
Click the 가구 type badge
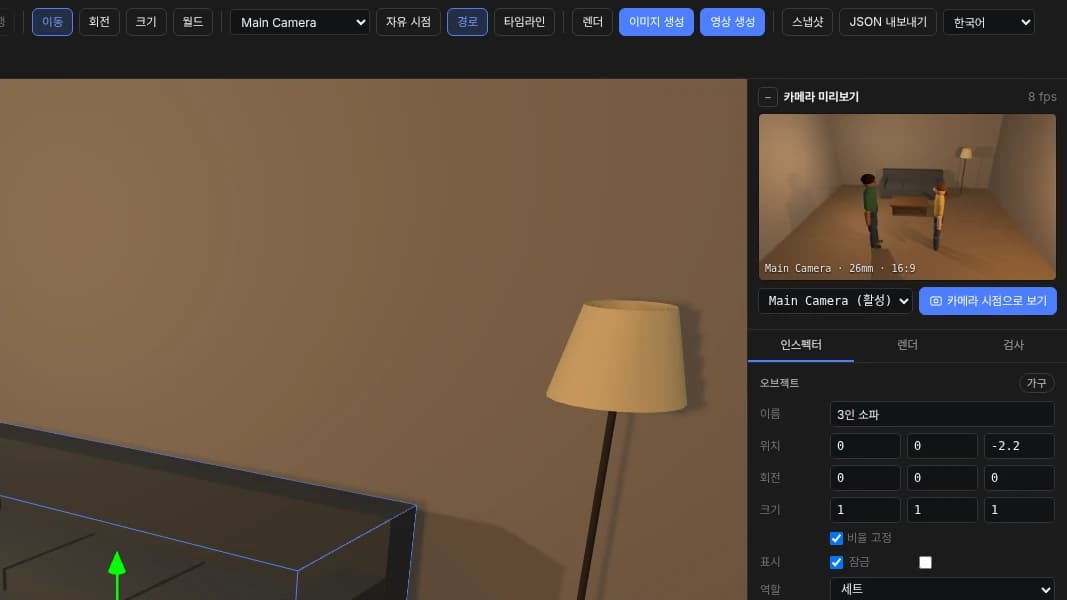[1036, 383]
